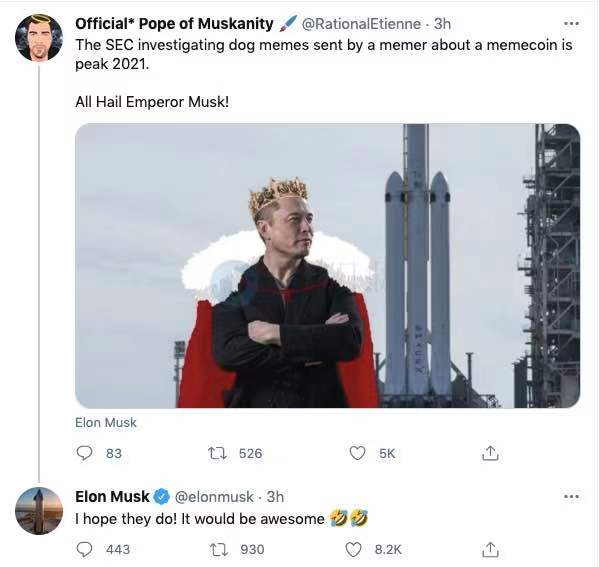Open the rocket profile picture of @elonmusk
This screenshot has width=599, height=567.
coord(39,511)
